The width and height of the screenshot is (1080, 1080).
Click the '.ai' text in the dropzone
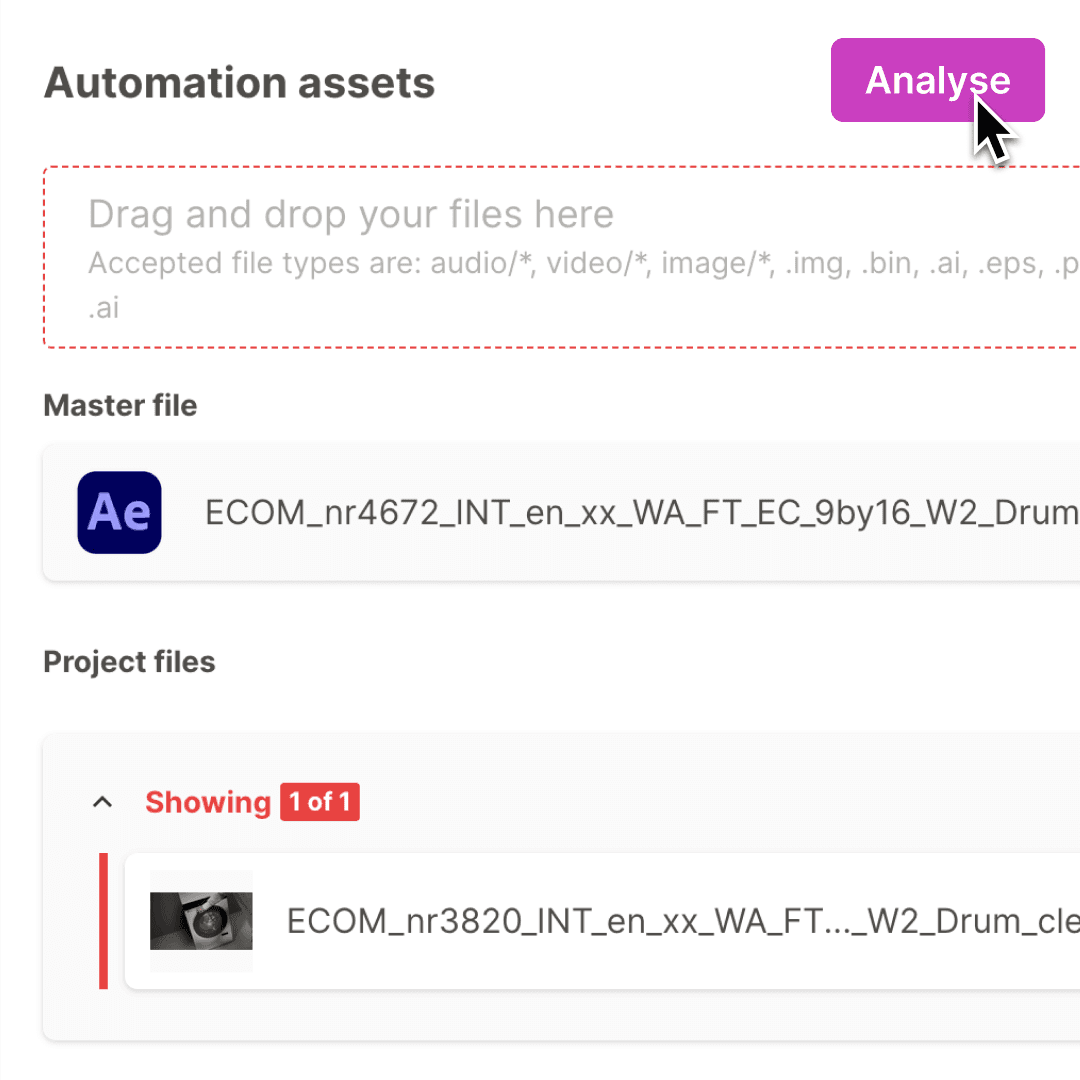coord(103,307)
